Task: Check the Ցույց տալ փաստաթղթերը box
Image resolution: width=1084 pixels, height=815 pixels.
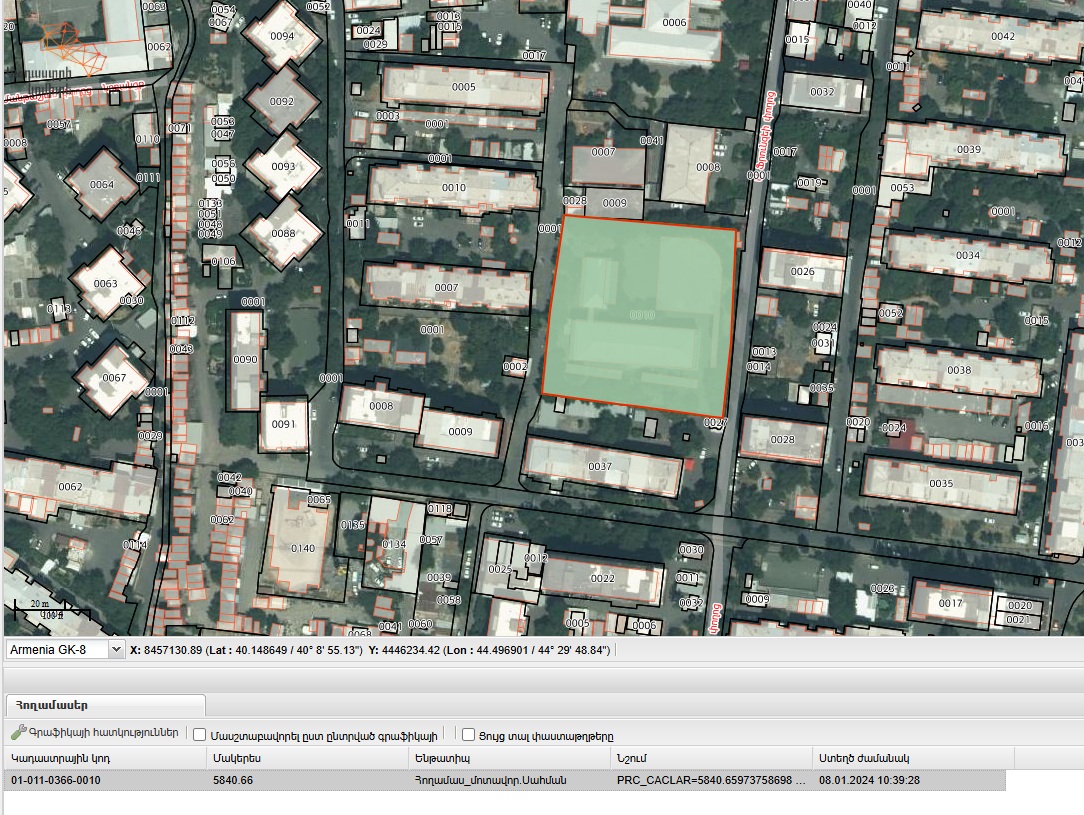Action: click(468, 735)
